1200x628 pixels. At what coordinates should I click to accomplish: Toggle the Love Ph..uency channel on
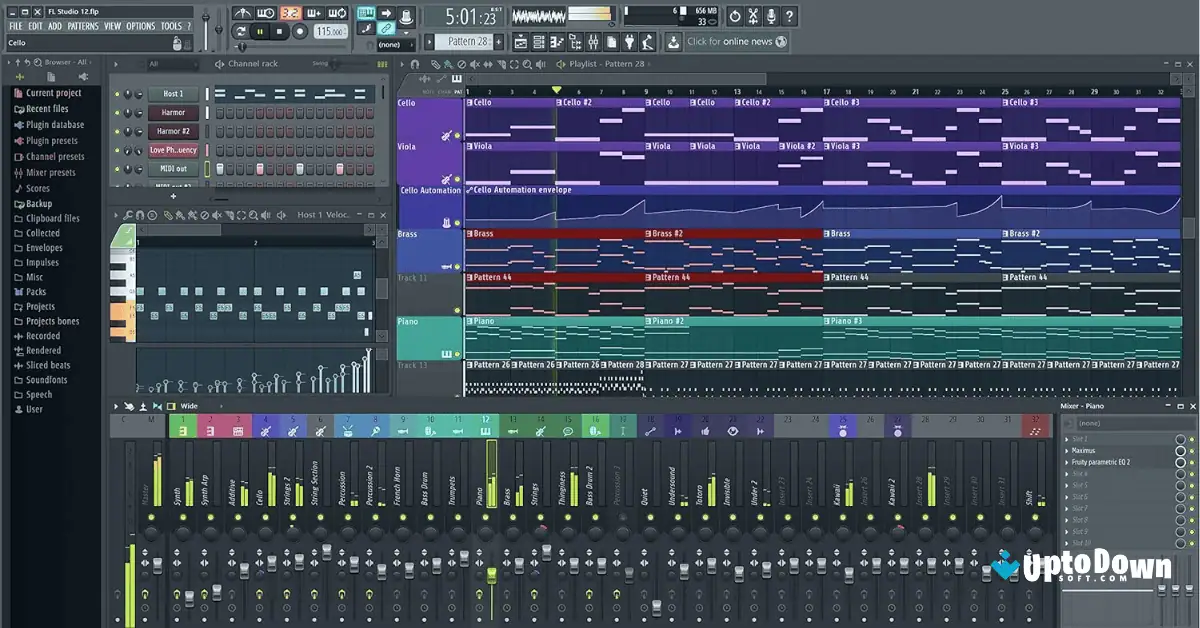117,149
